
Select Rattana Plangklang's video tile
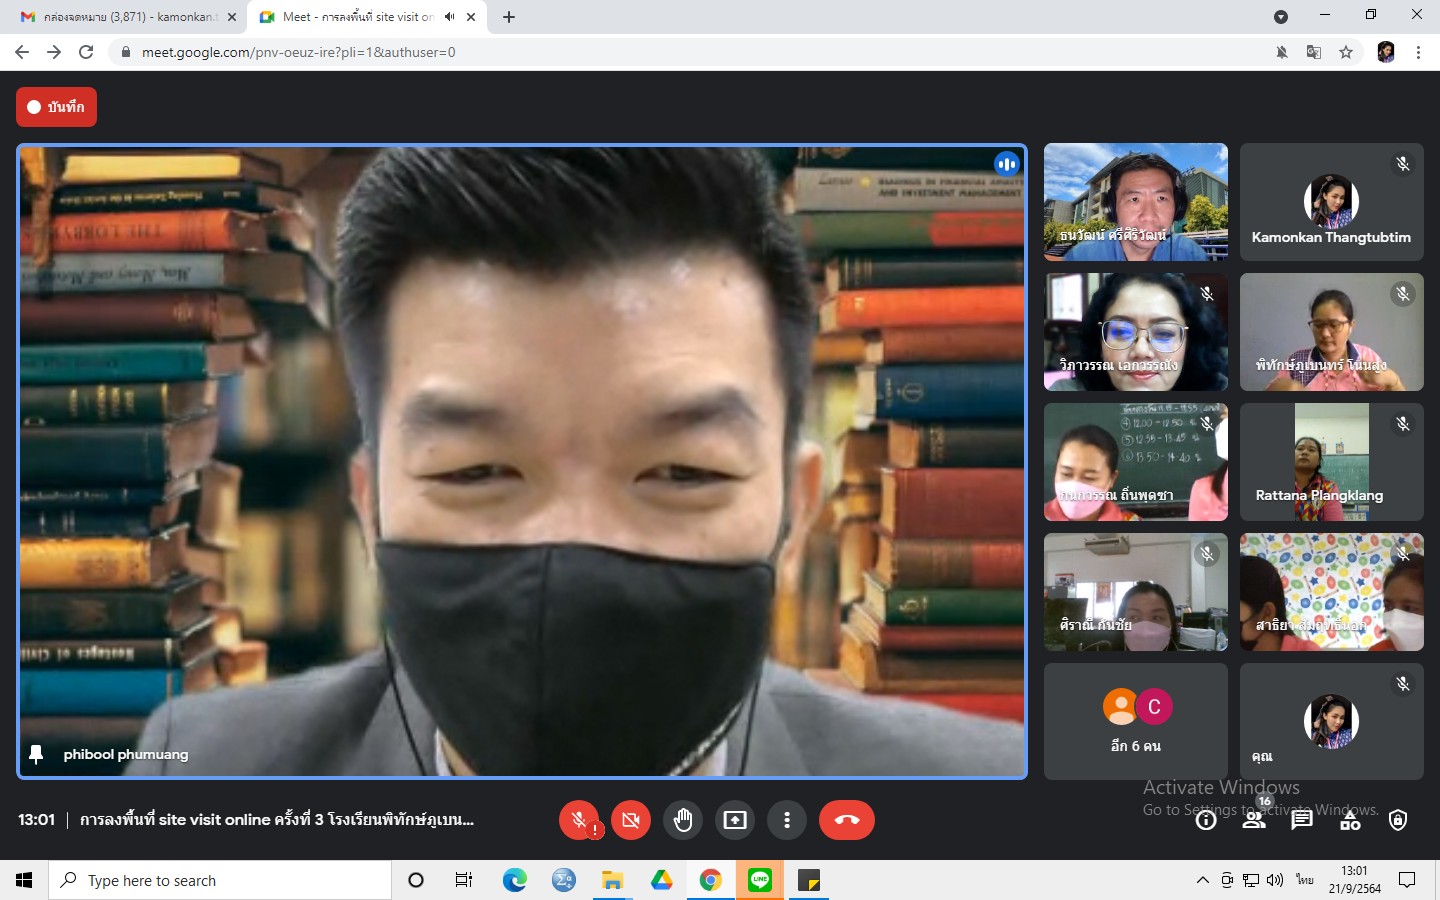tap(1331, 462)
